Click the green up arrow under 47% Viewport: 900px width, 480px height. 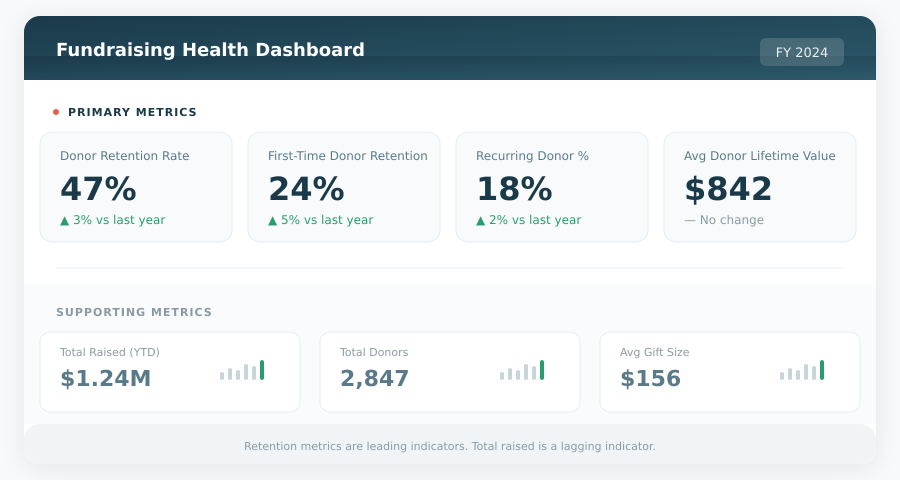click(x=65, y=220)
